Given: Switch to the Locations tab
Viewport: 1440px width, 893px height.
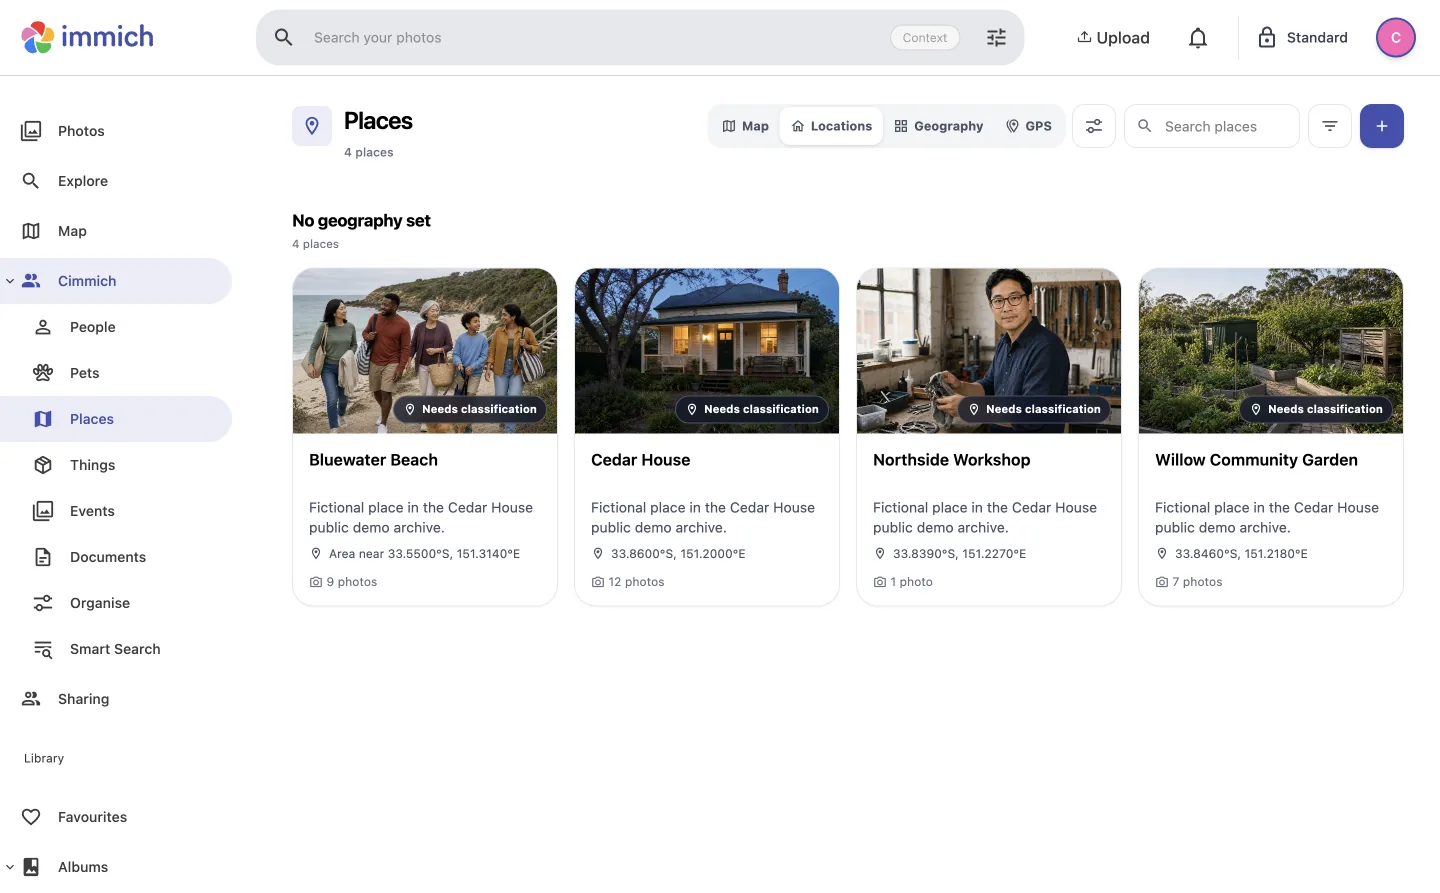Looking at the screenshot, I should tap(832, 126).
